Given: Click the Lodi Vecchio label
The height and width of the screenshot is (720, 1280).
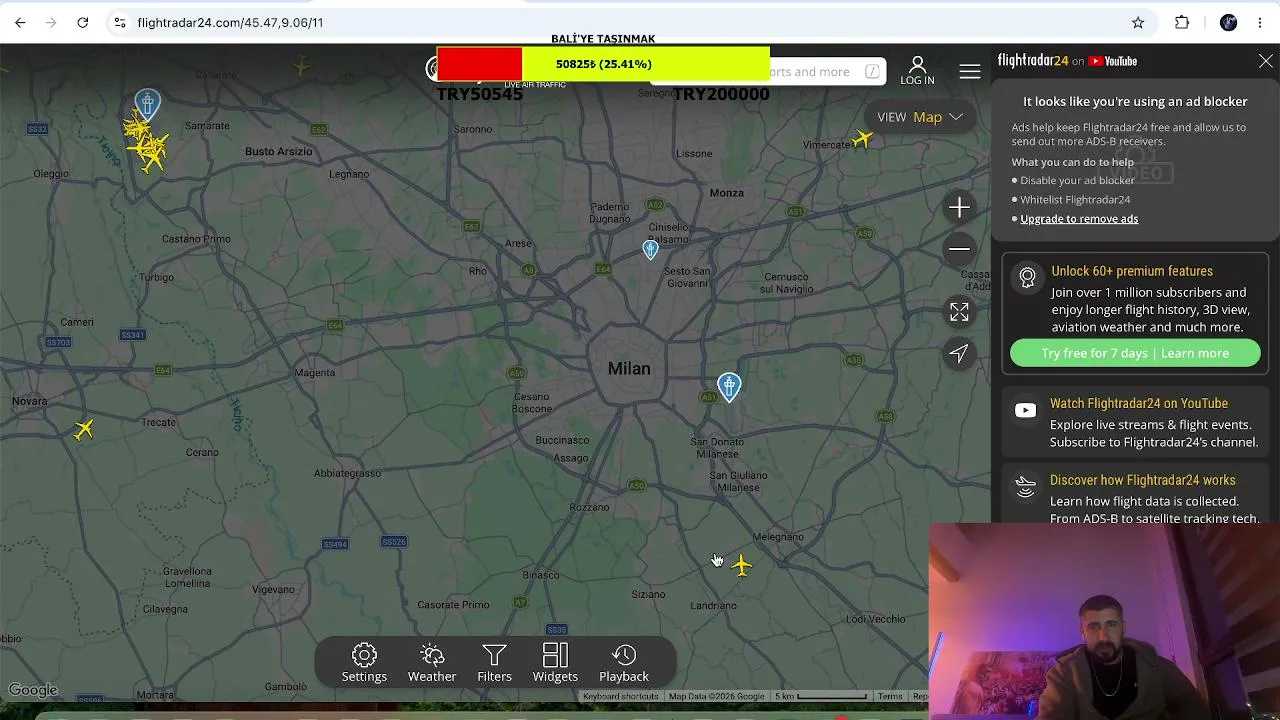Looking at the screenshot, I should coord(875,619).
